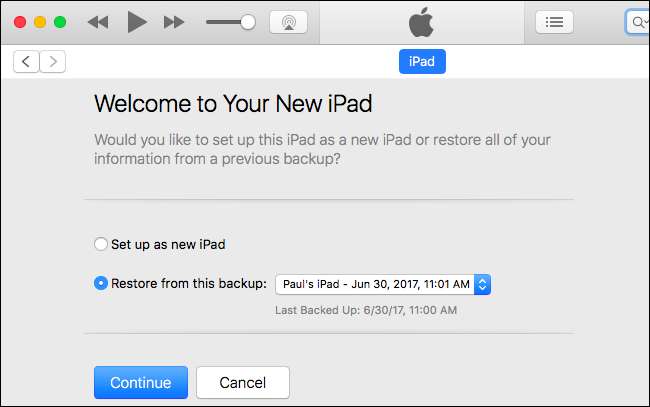Go forward using the right chevron
Image resolution: width=650 pixels, height=407 pixels.
pyautogui.click(x=53, y=62)
